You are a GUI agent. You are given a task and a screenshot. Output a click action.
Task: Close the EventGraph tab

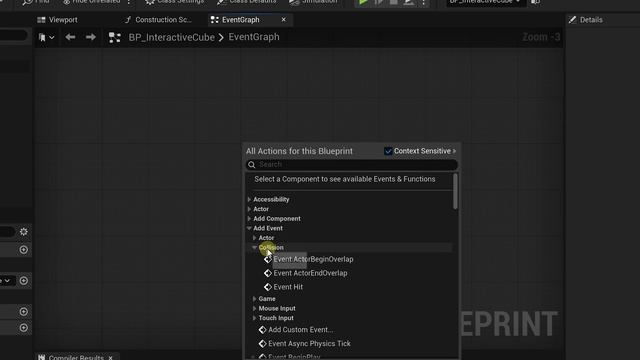[x=284, y=20]
